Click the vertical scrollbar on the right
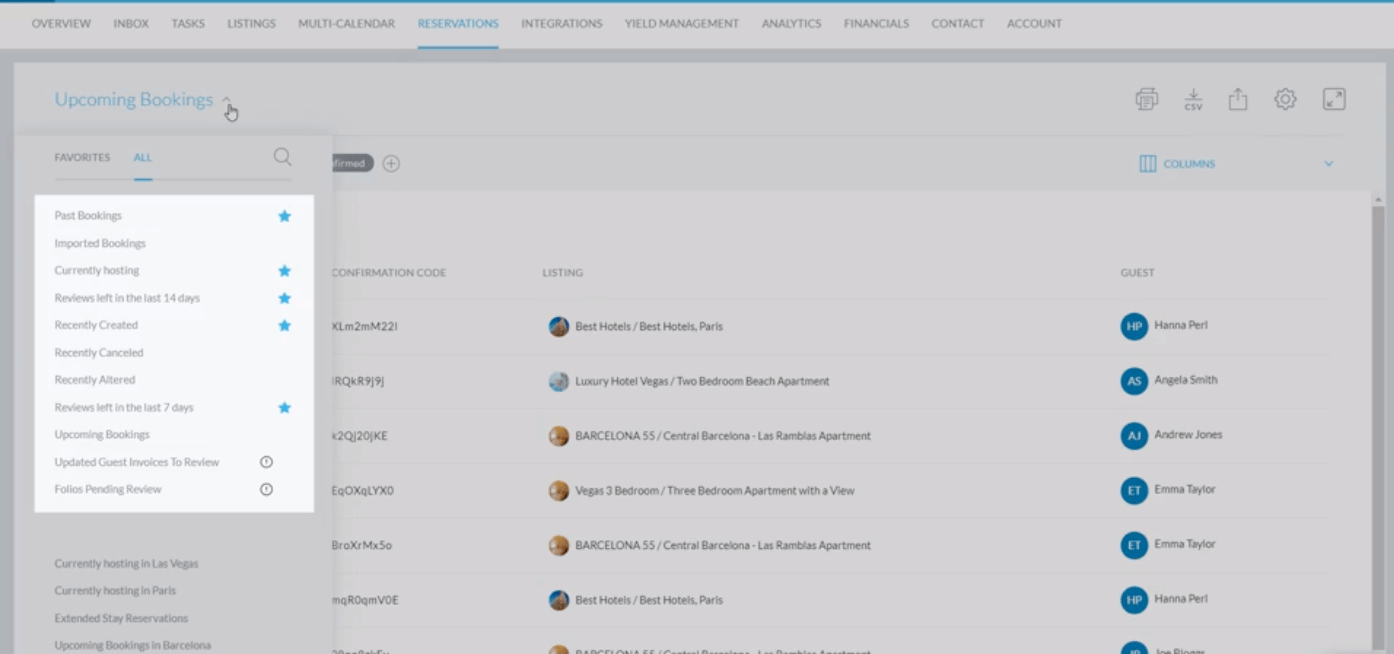The image size is (1394, 654). point(1378,400)
